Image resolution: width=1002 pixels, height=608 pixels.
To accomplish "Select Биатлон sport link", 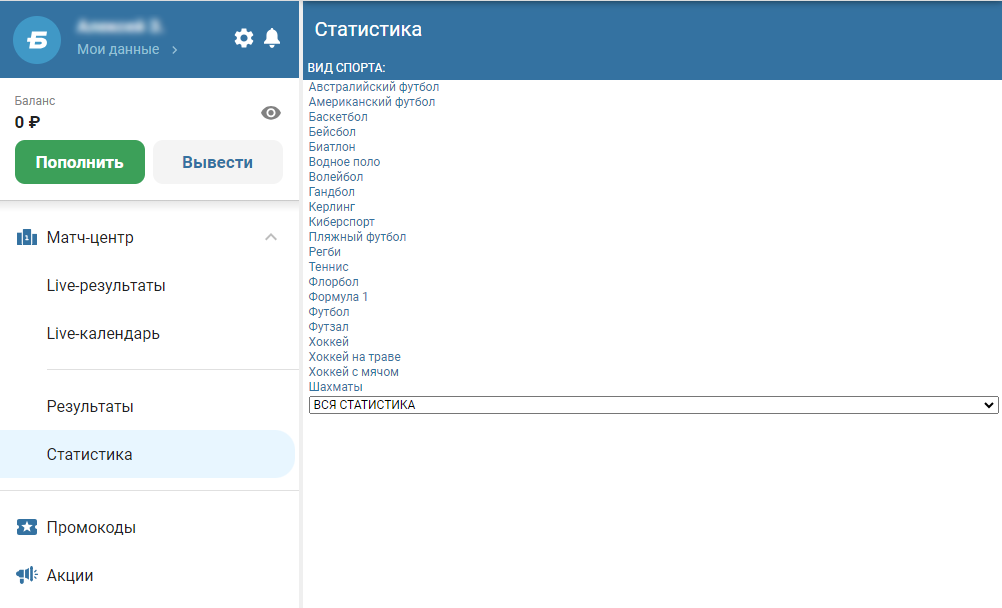I will tap(332, 147).
